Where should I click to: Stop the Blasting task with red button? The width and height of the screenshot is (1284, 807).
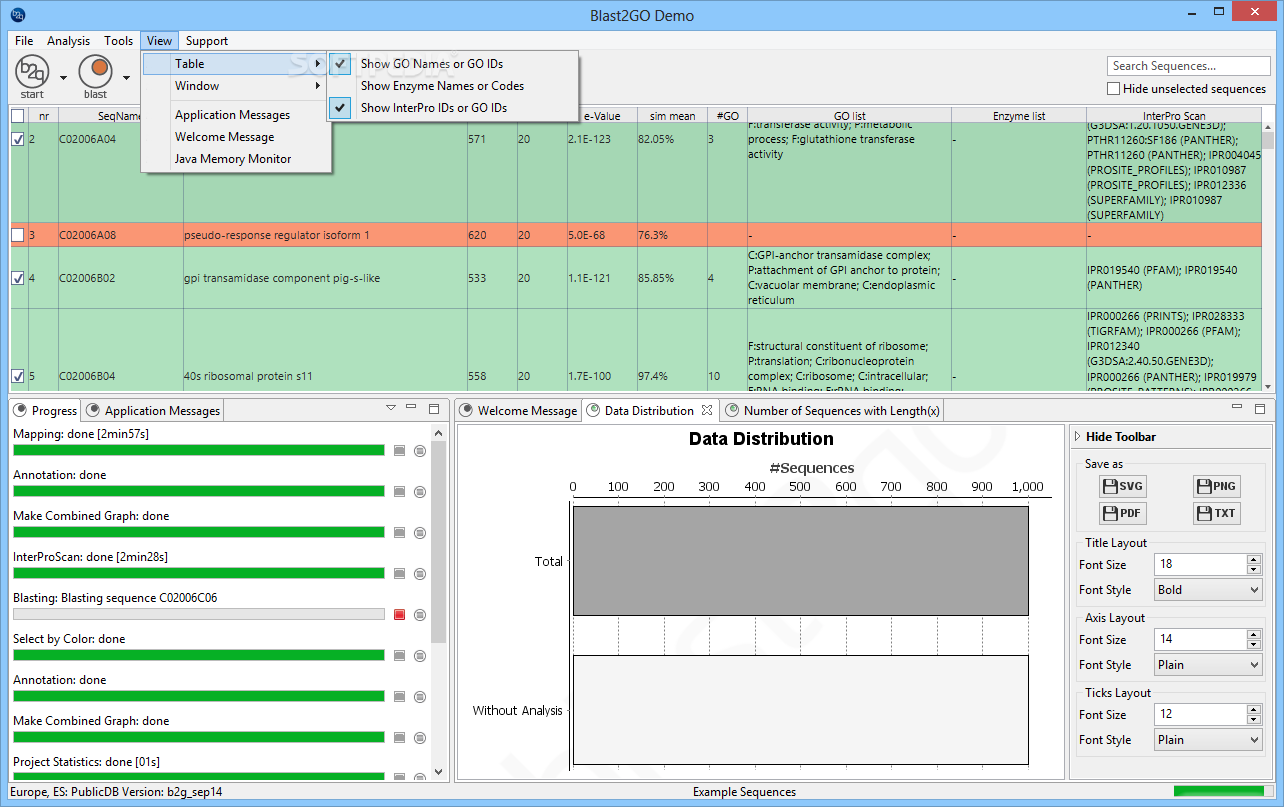(400, 614)
